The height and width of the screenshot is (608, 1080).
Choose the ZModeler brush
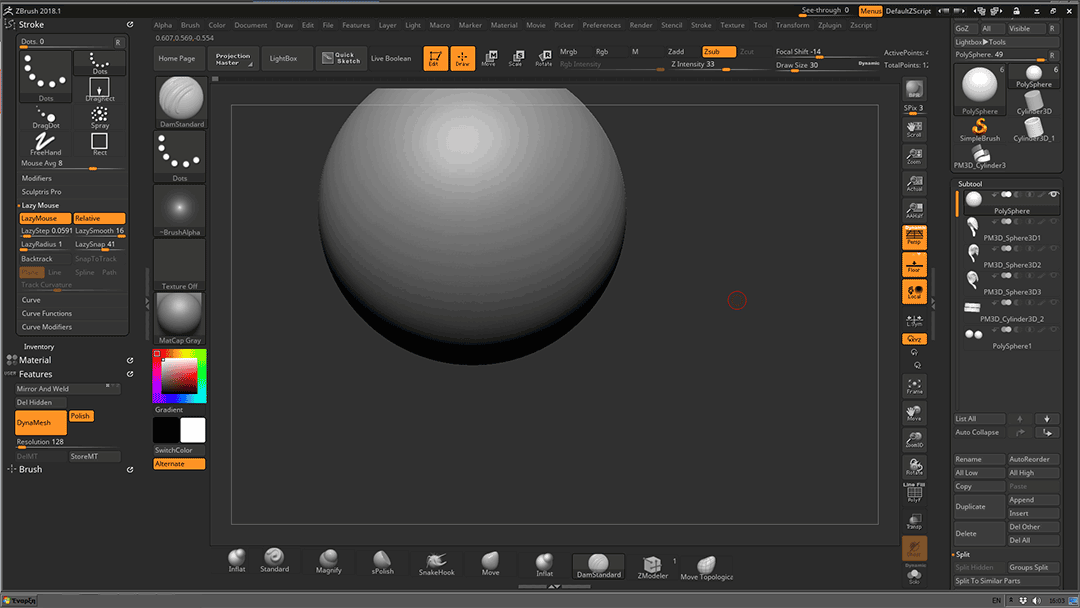click(652, 565)
